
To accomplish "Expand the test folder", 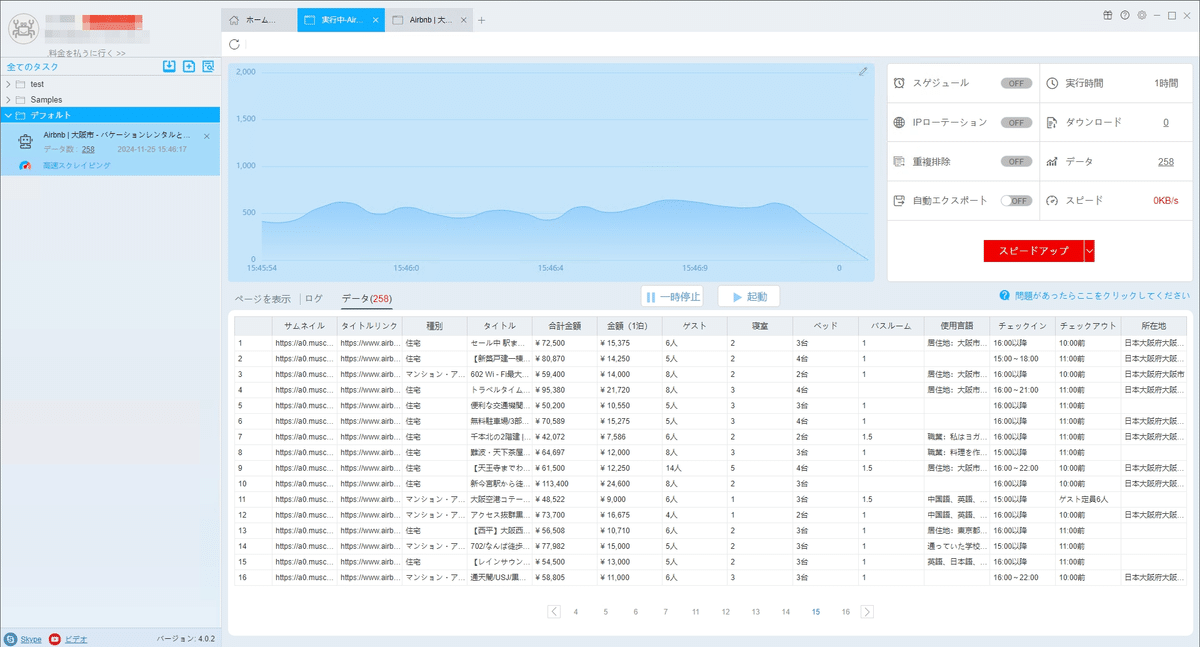I will pyautogui.click(x=9, y=84).
